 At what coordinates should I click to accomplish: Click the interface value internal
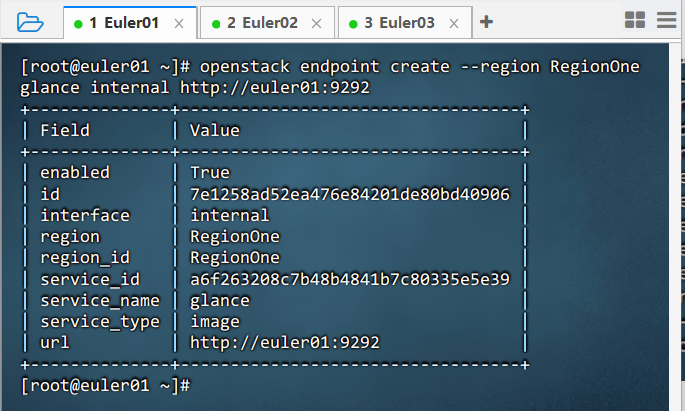(x=230, y=215)
